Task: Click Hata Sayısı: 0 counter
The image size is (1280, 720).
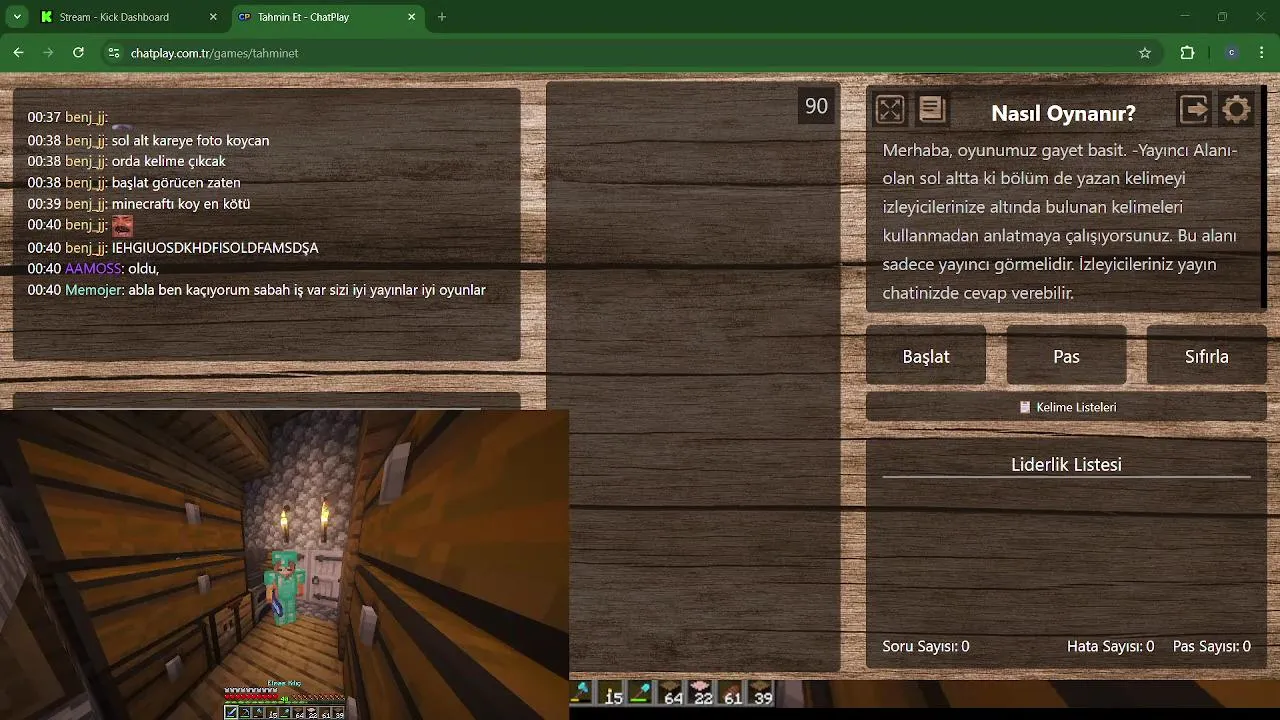Action: point(1110,646)
